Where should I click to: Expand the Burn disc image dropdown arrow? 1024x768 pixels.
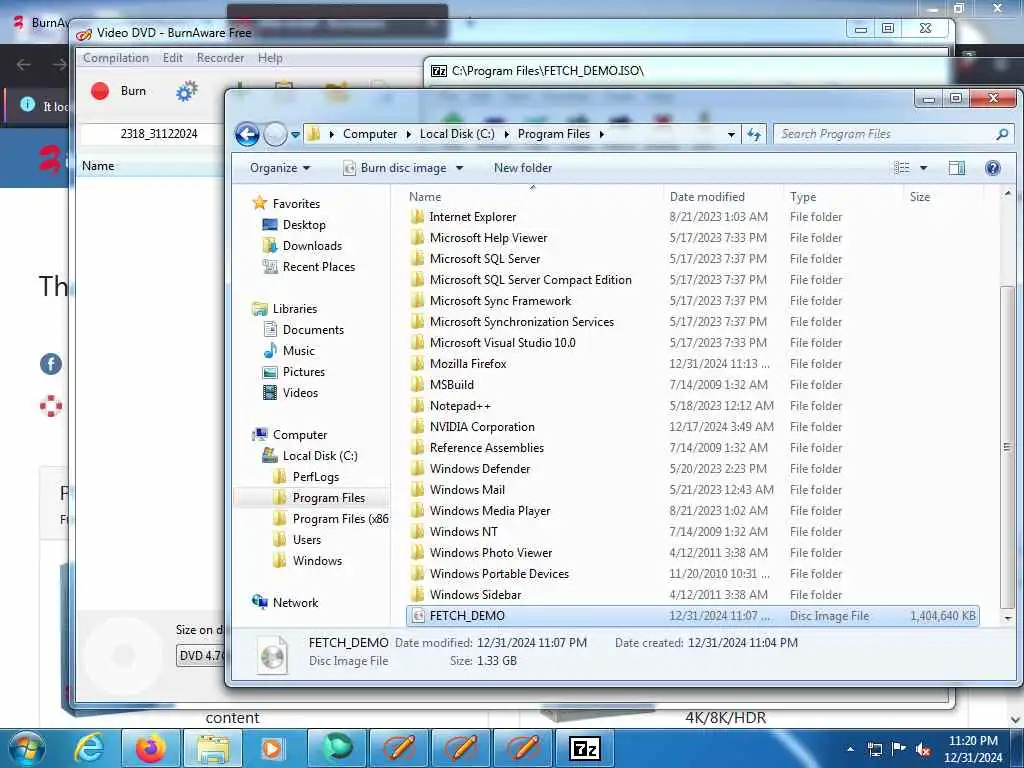point(459,168)
